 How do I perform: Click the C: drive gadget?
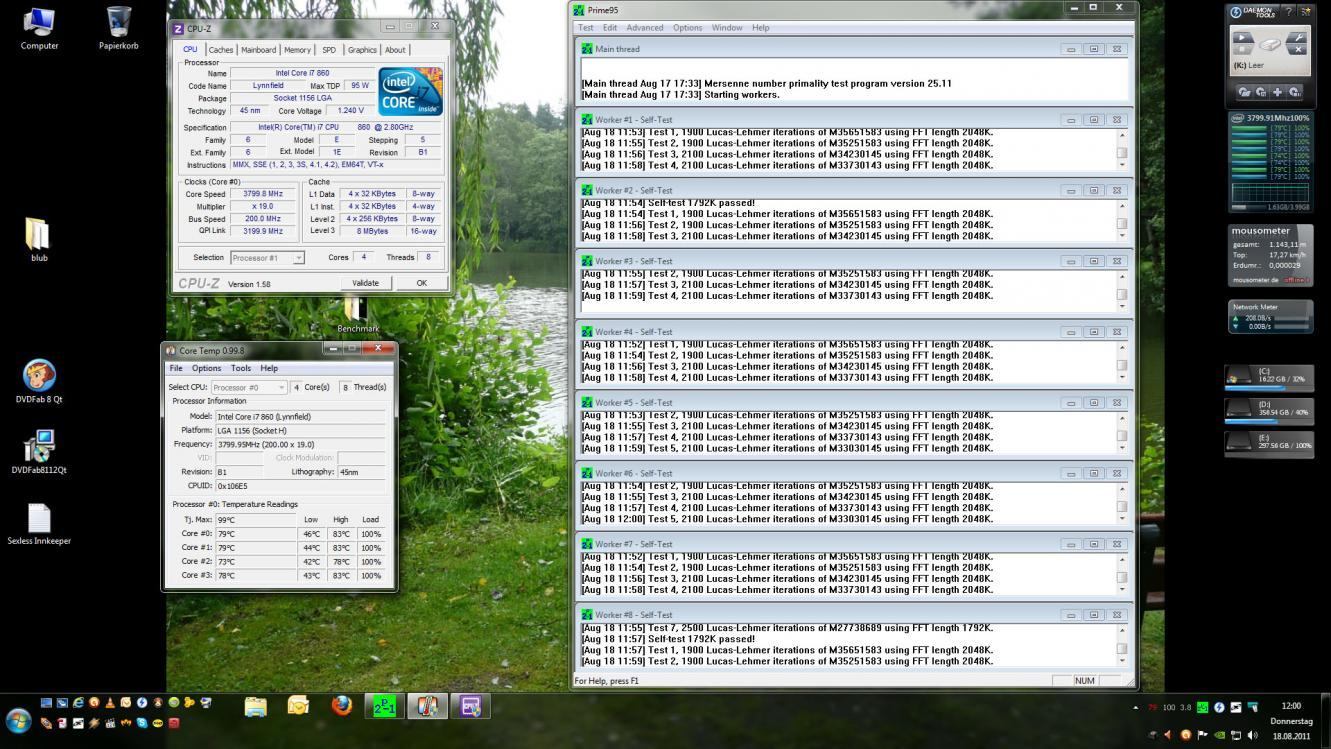1268,377
